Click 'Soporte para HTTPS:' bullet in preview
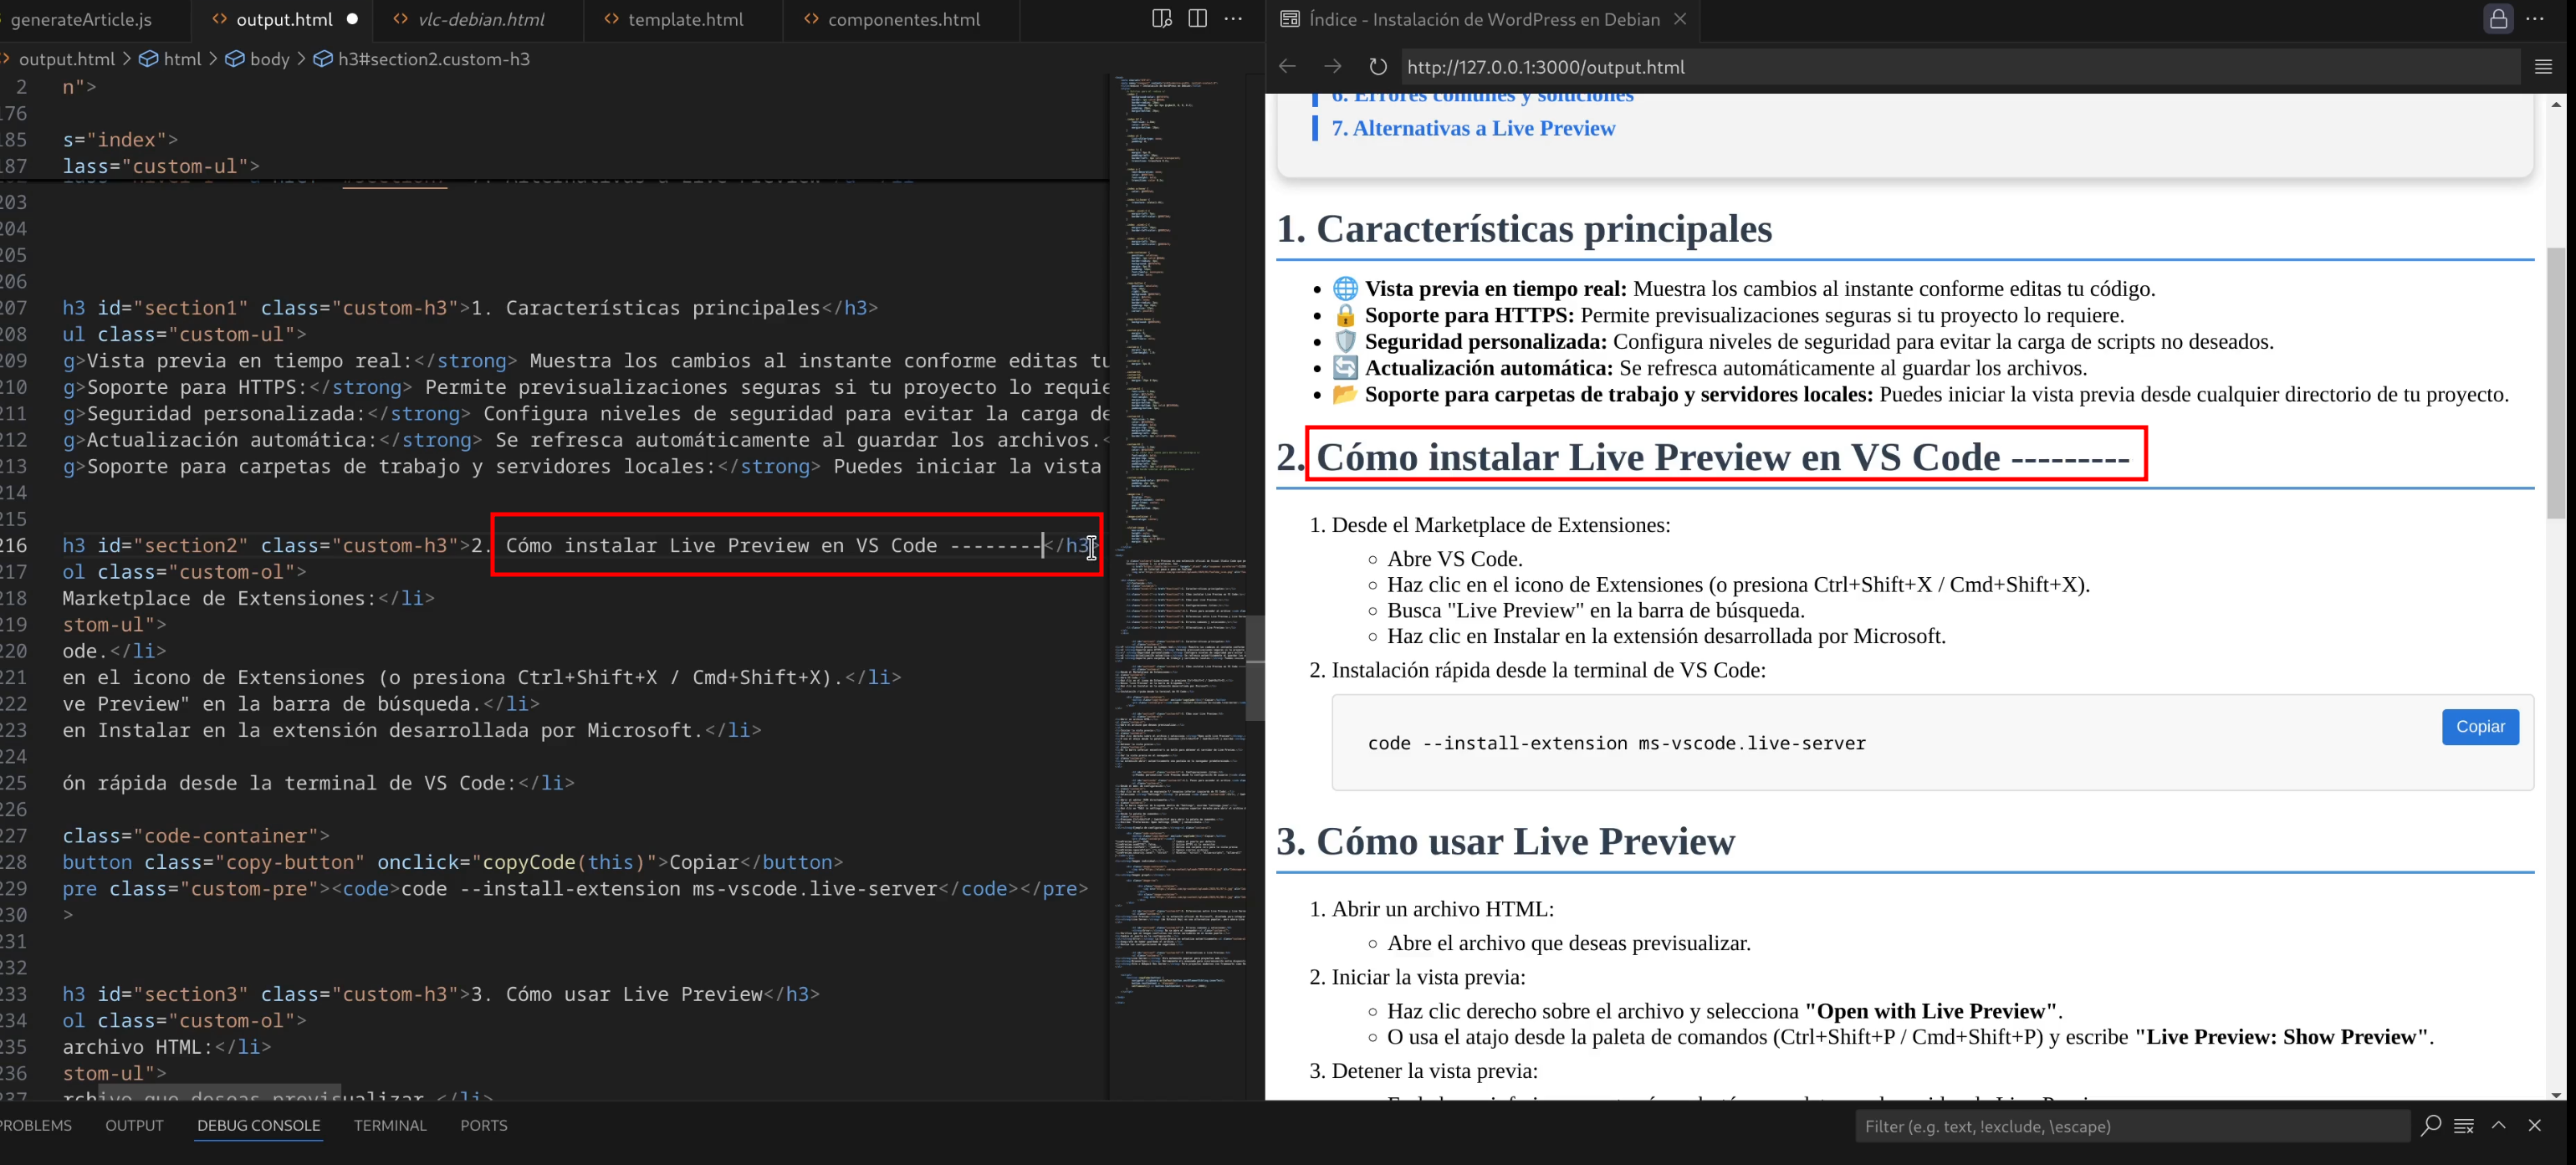 [1469, 315]
